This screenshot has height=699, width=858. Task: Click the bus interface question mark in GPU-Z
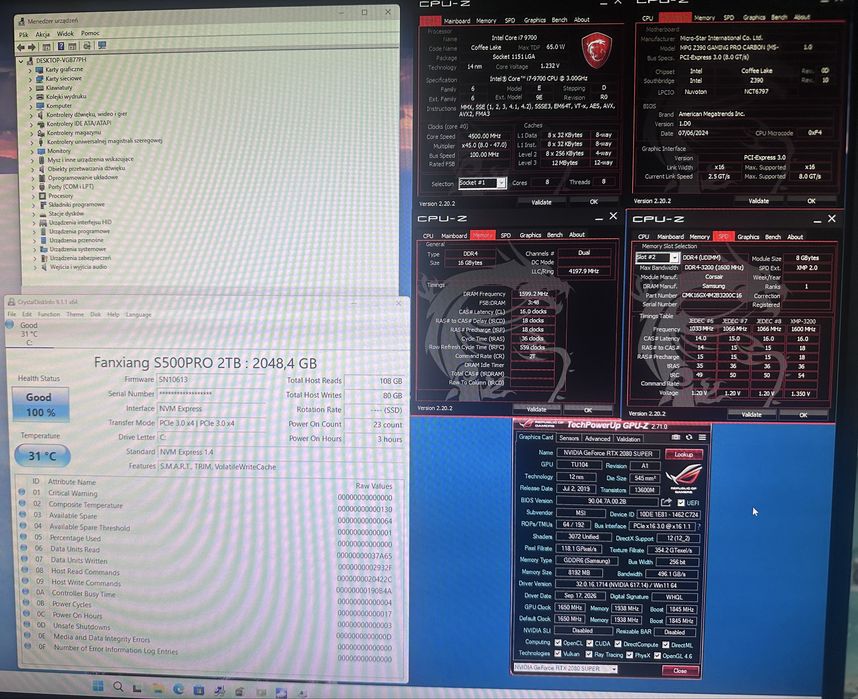(699, 526)
